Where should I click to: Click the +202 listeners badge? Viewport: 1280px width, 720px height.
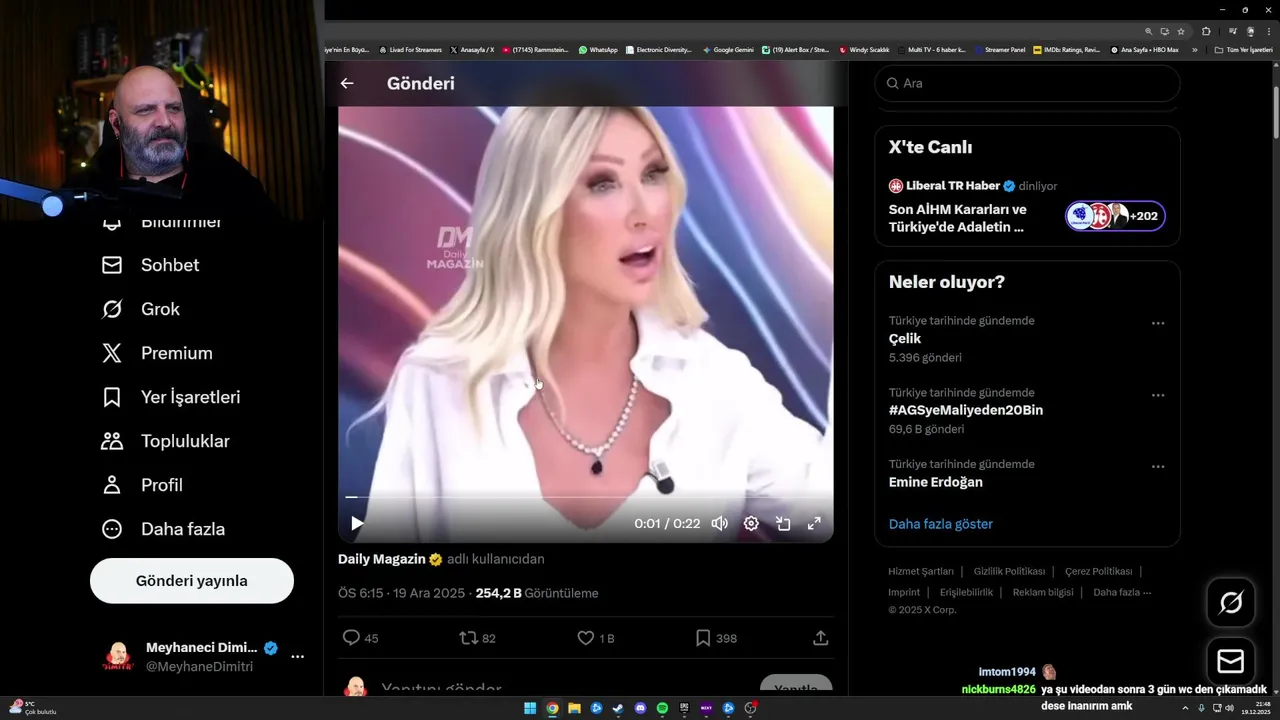1115,216
